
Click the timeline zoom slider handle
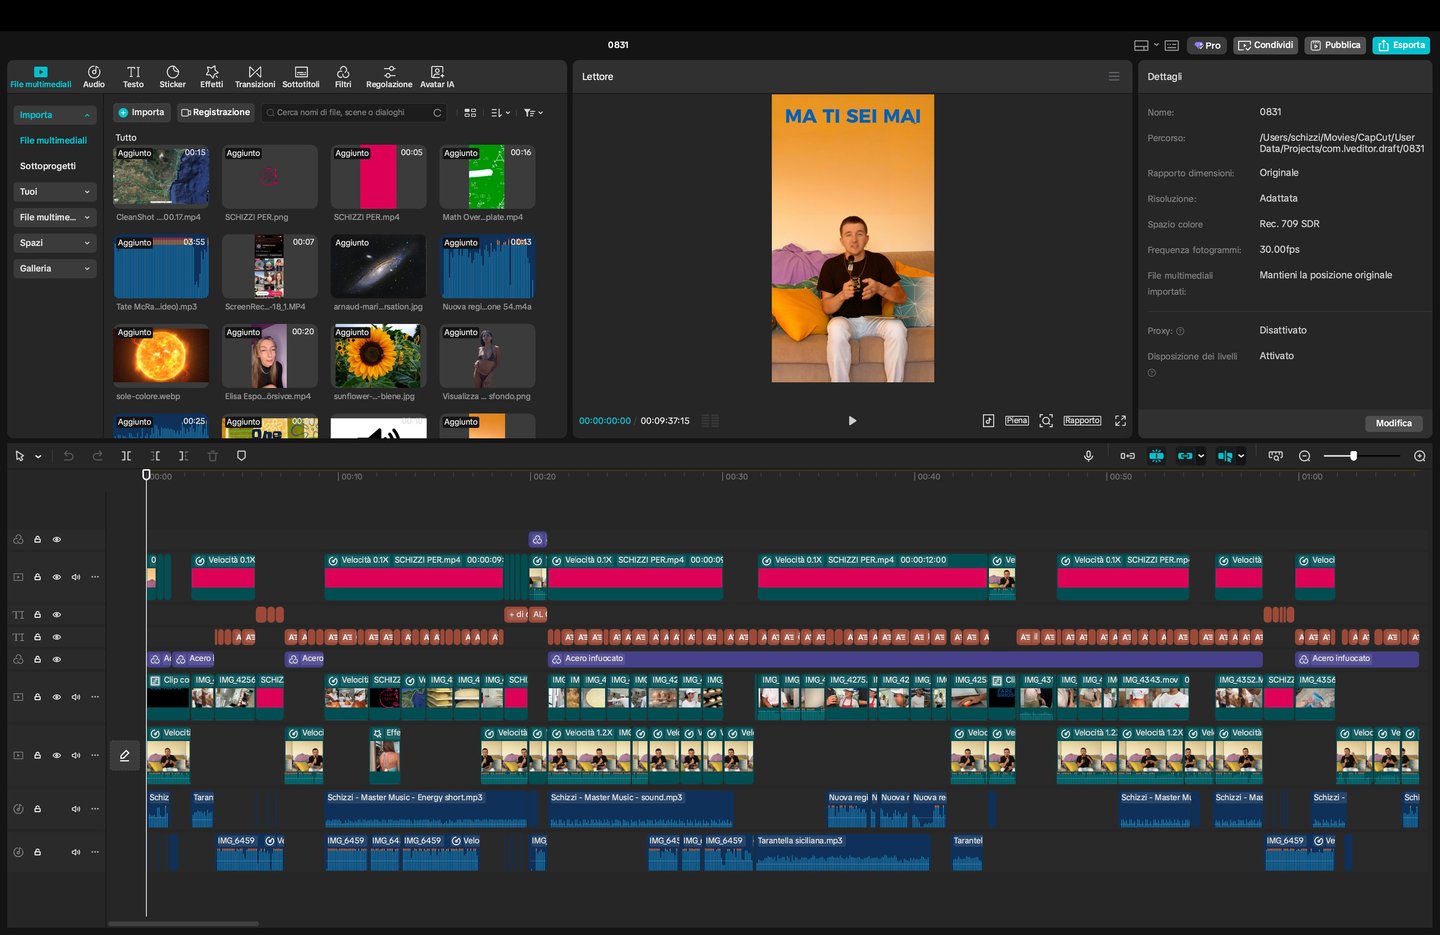(1353, 456)
